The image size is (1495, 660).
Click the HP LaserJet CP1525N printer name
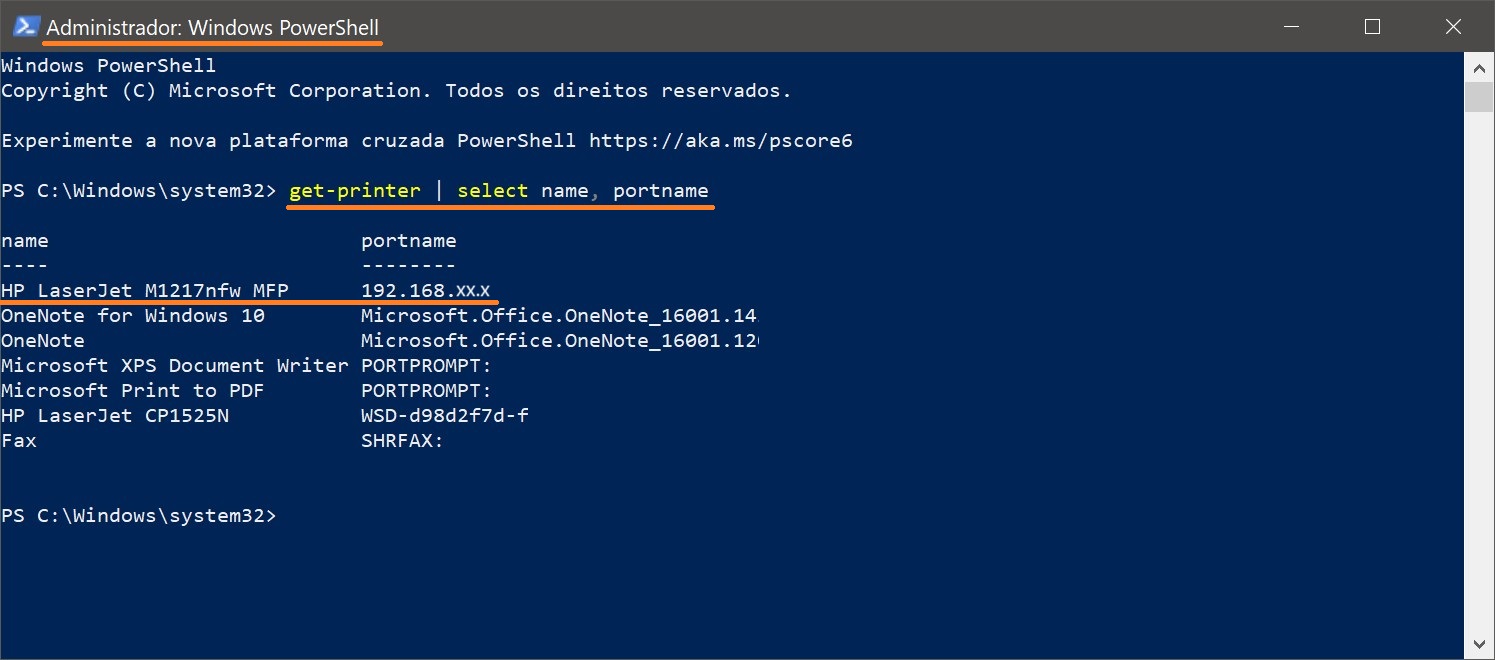tap(115, 416)
